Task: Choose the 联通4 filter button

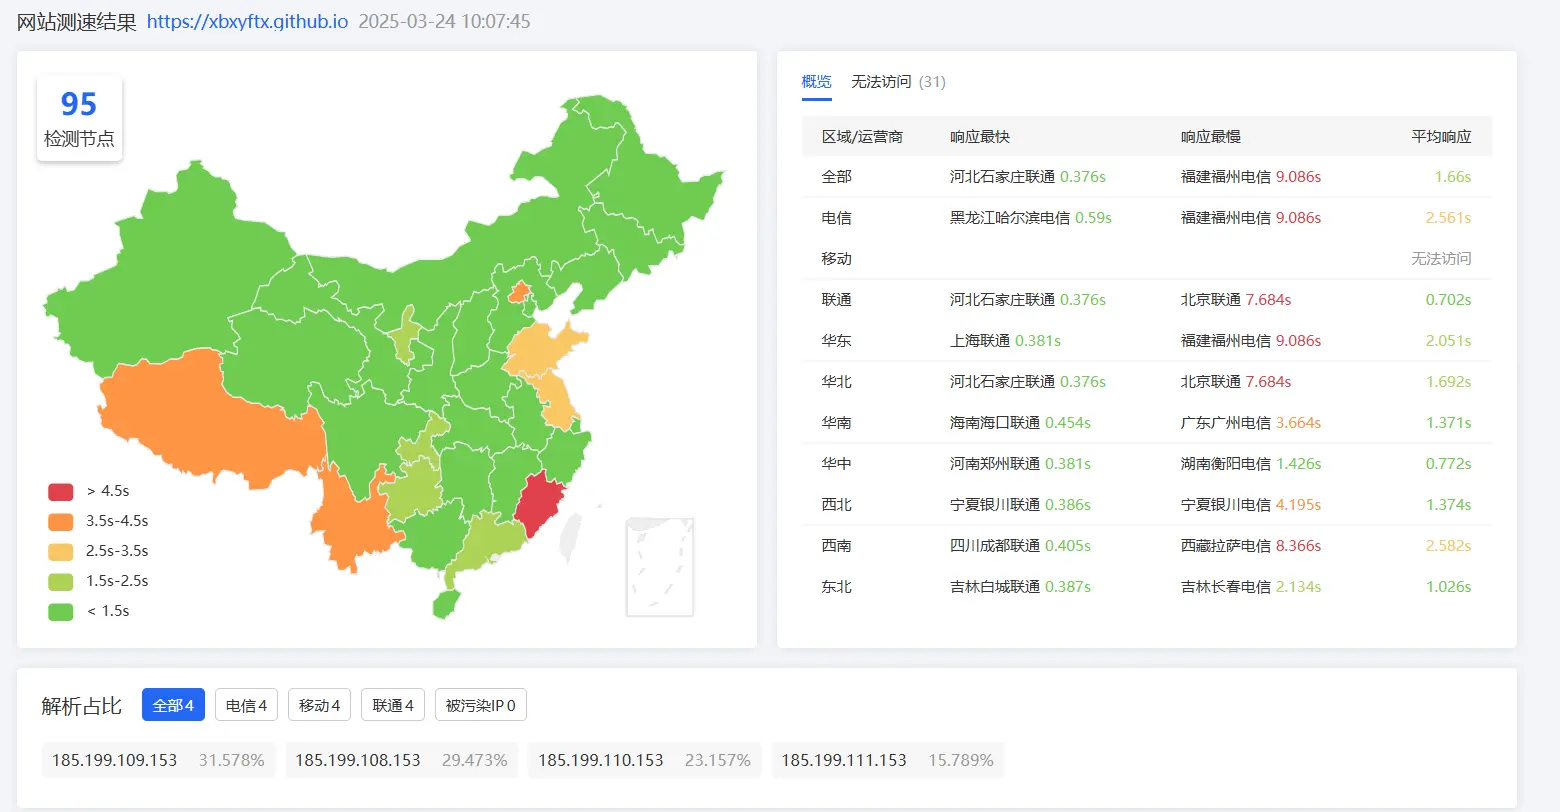Action: coord(393,705)
